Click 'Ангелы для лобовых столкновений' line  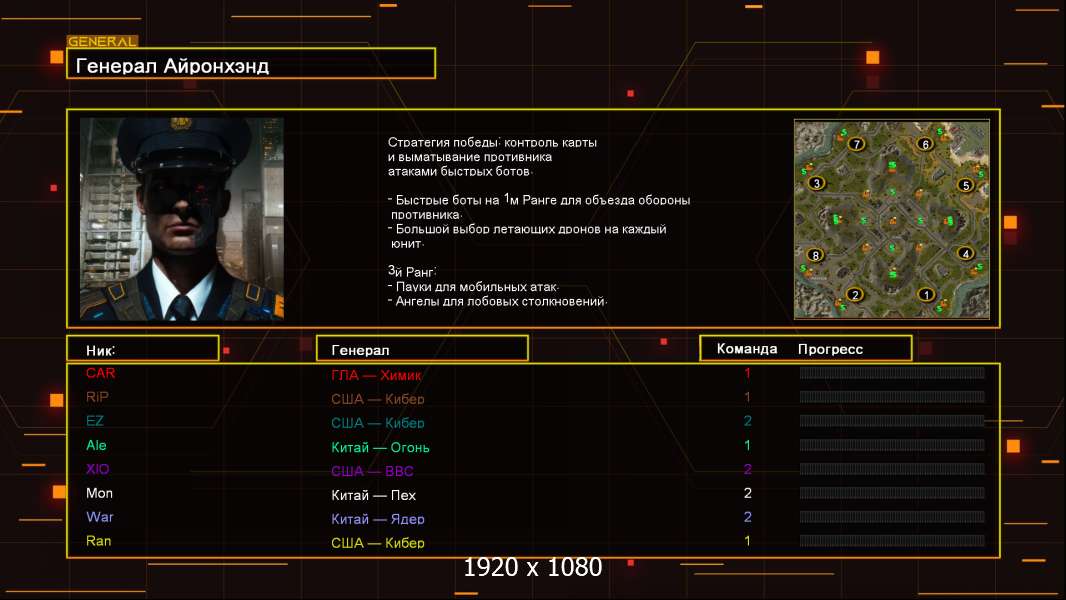[498, 301]
